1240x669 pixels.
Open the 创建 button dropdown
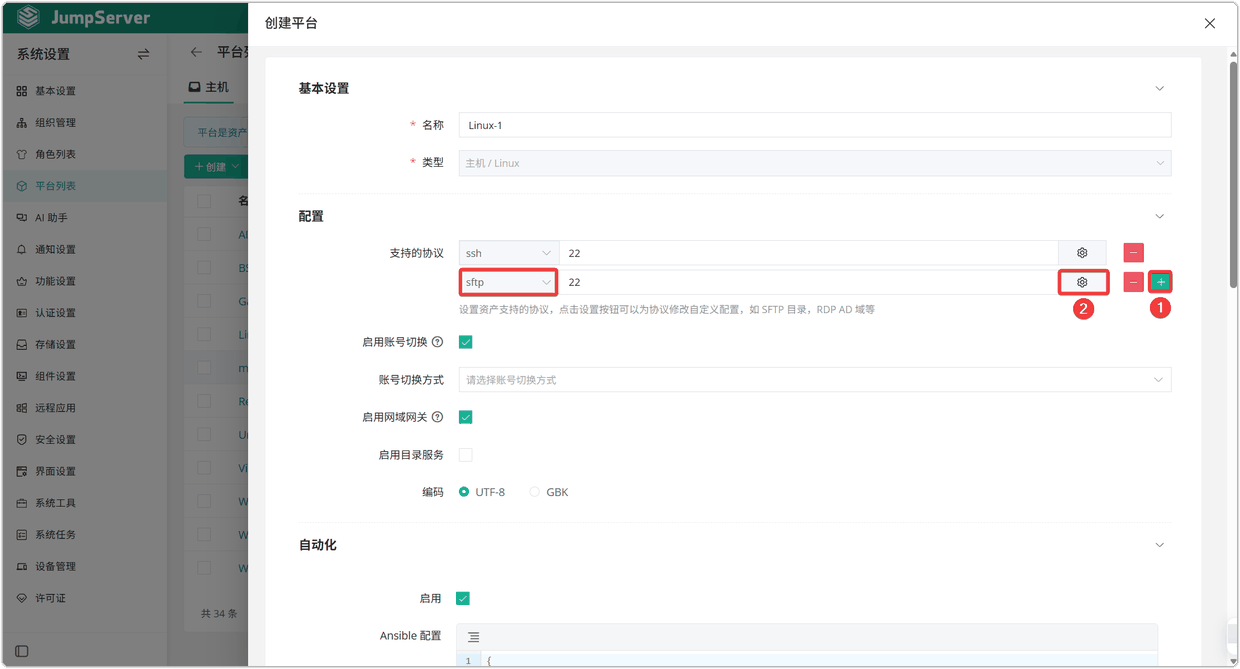(x=217, y=167)
